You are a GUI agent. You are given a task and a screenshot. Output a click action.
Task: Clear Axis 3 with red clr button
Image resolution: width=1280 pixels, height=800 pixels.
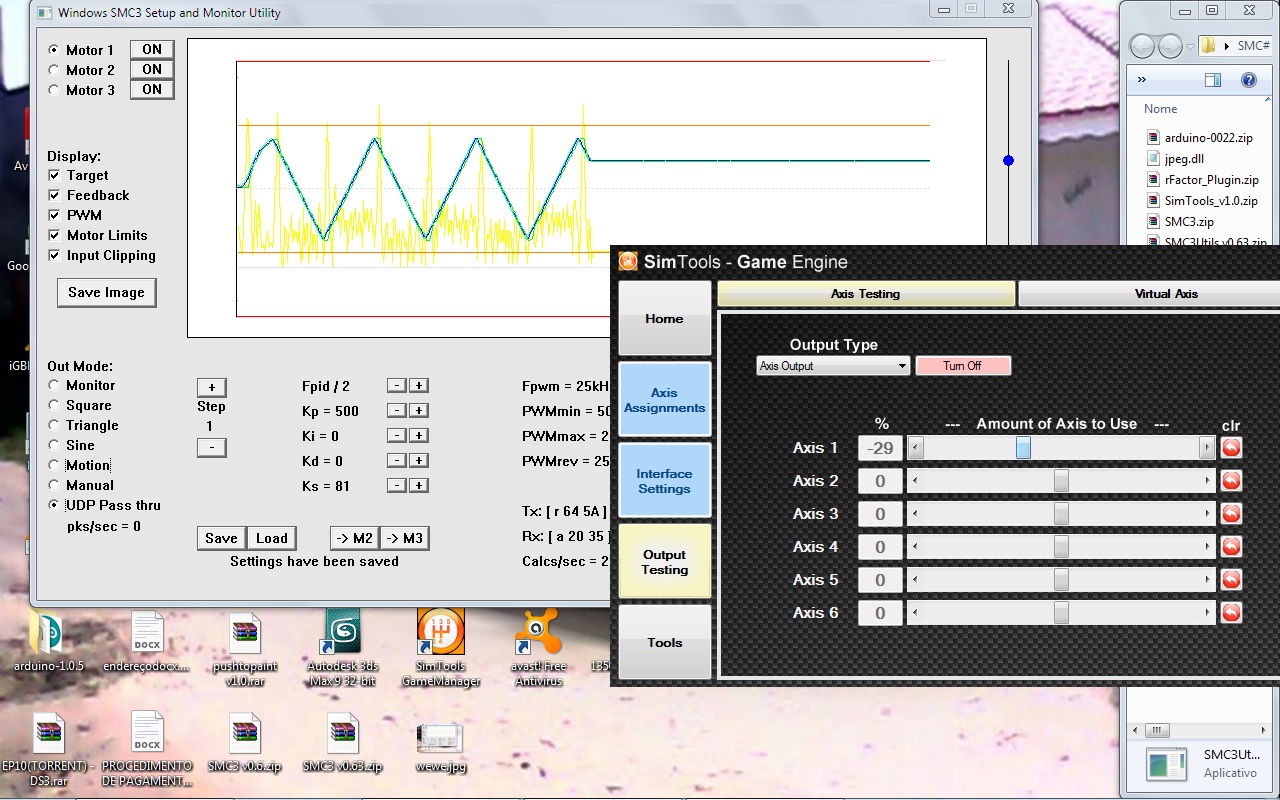[1231, 514]
